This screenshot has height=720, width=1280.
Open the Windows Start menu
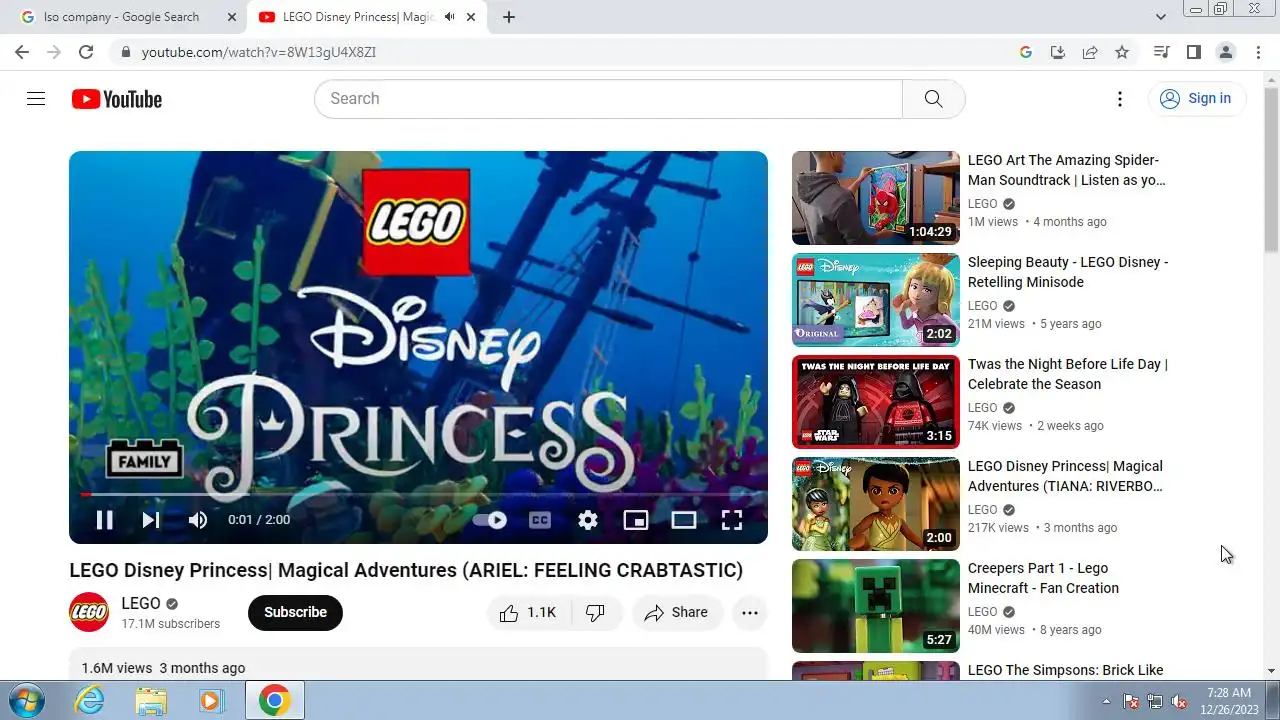[27, 700]
